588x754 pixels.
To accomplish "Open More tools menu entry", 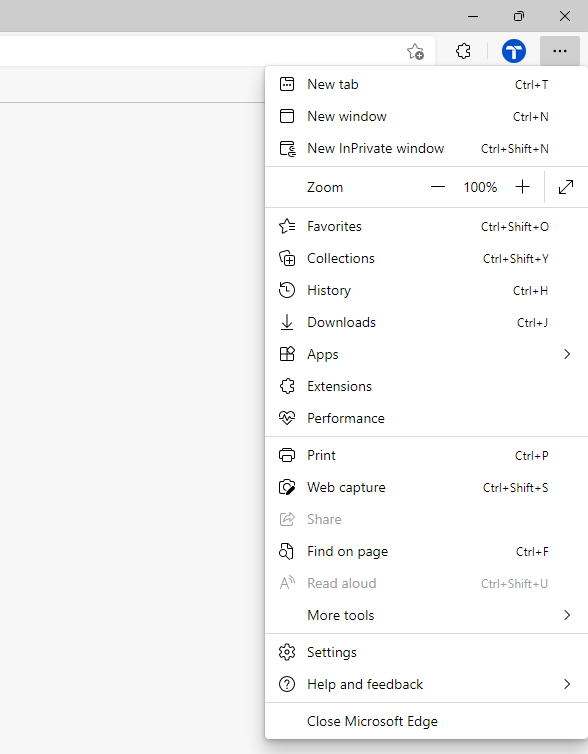I will [x=426, y=615].
